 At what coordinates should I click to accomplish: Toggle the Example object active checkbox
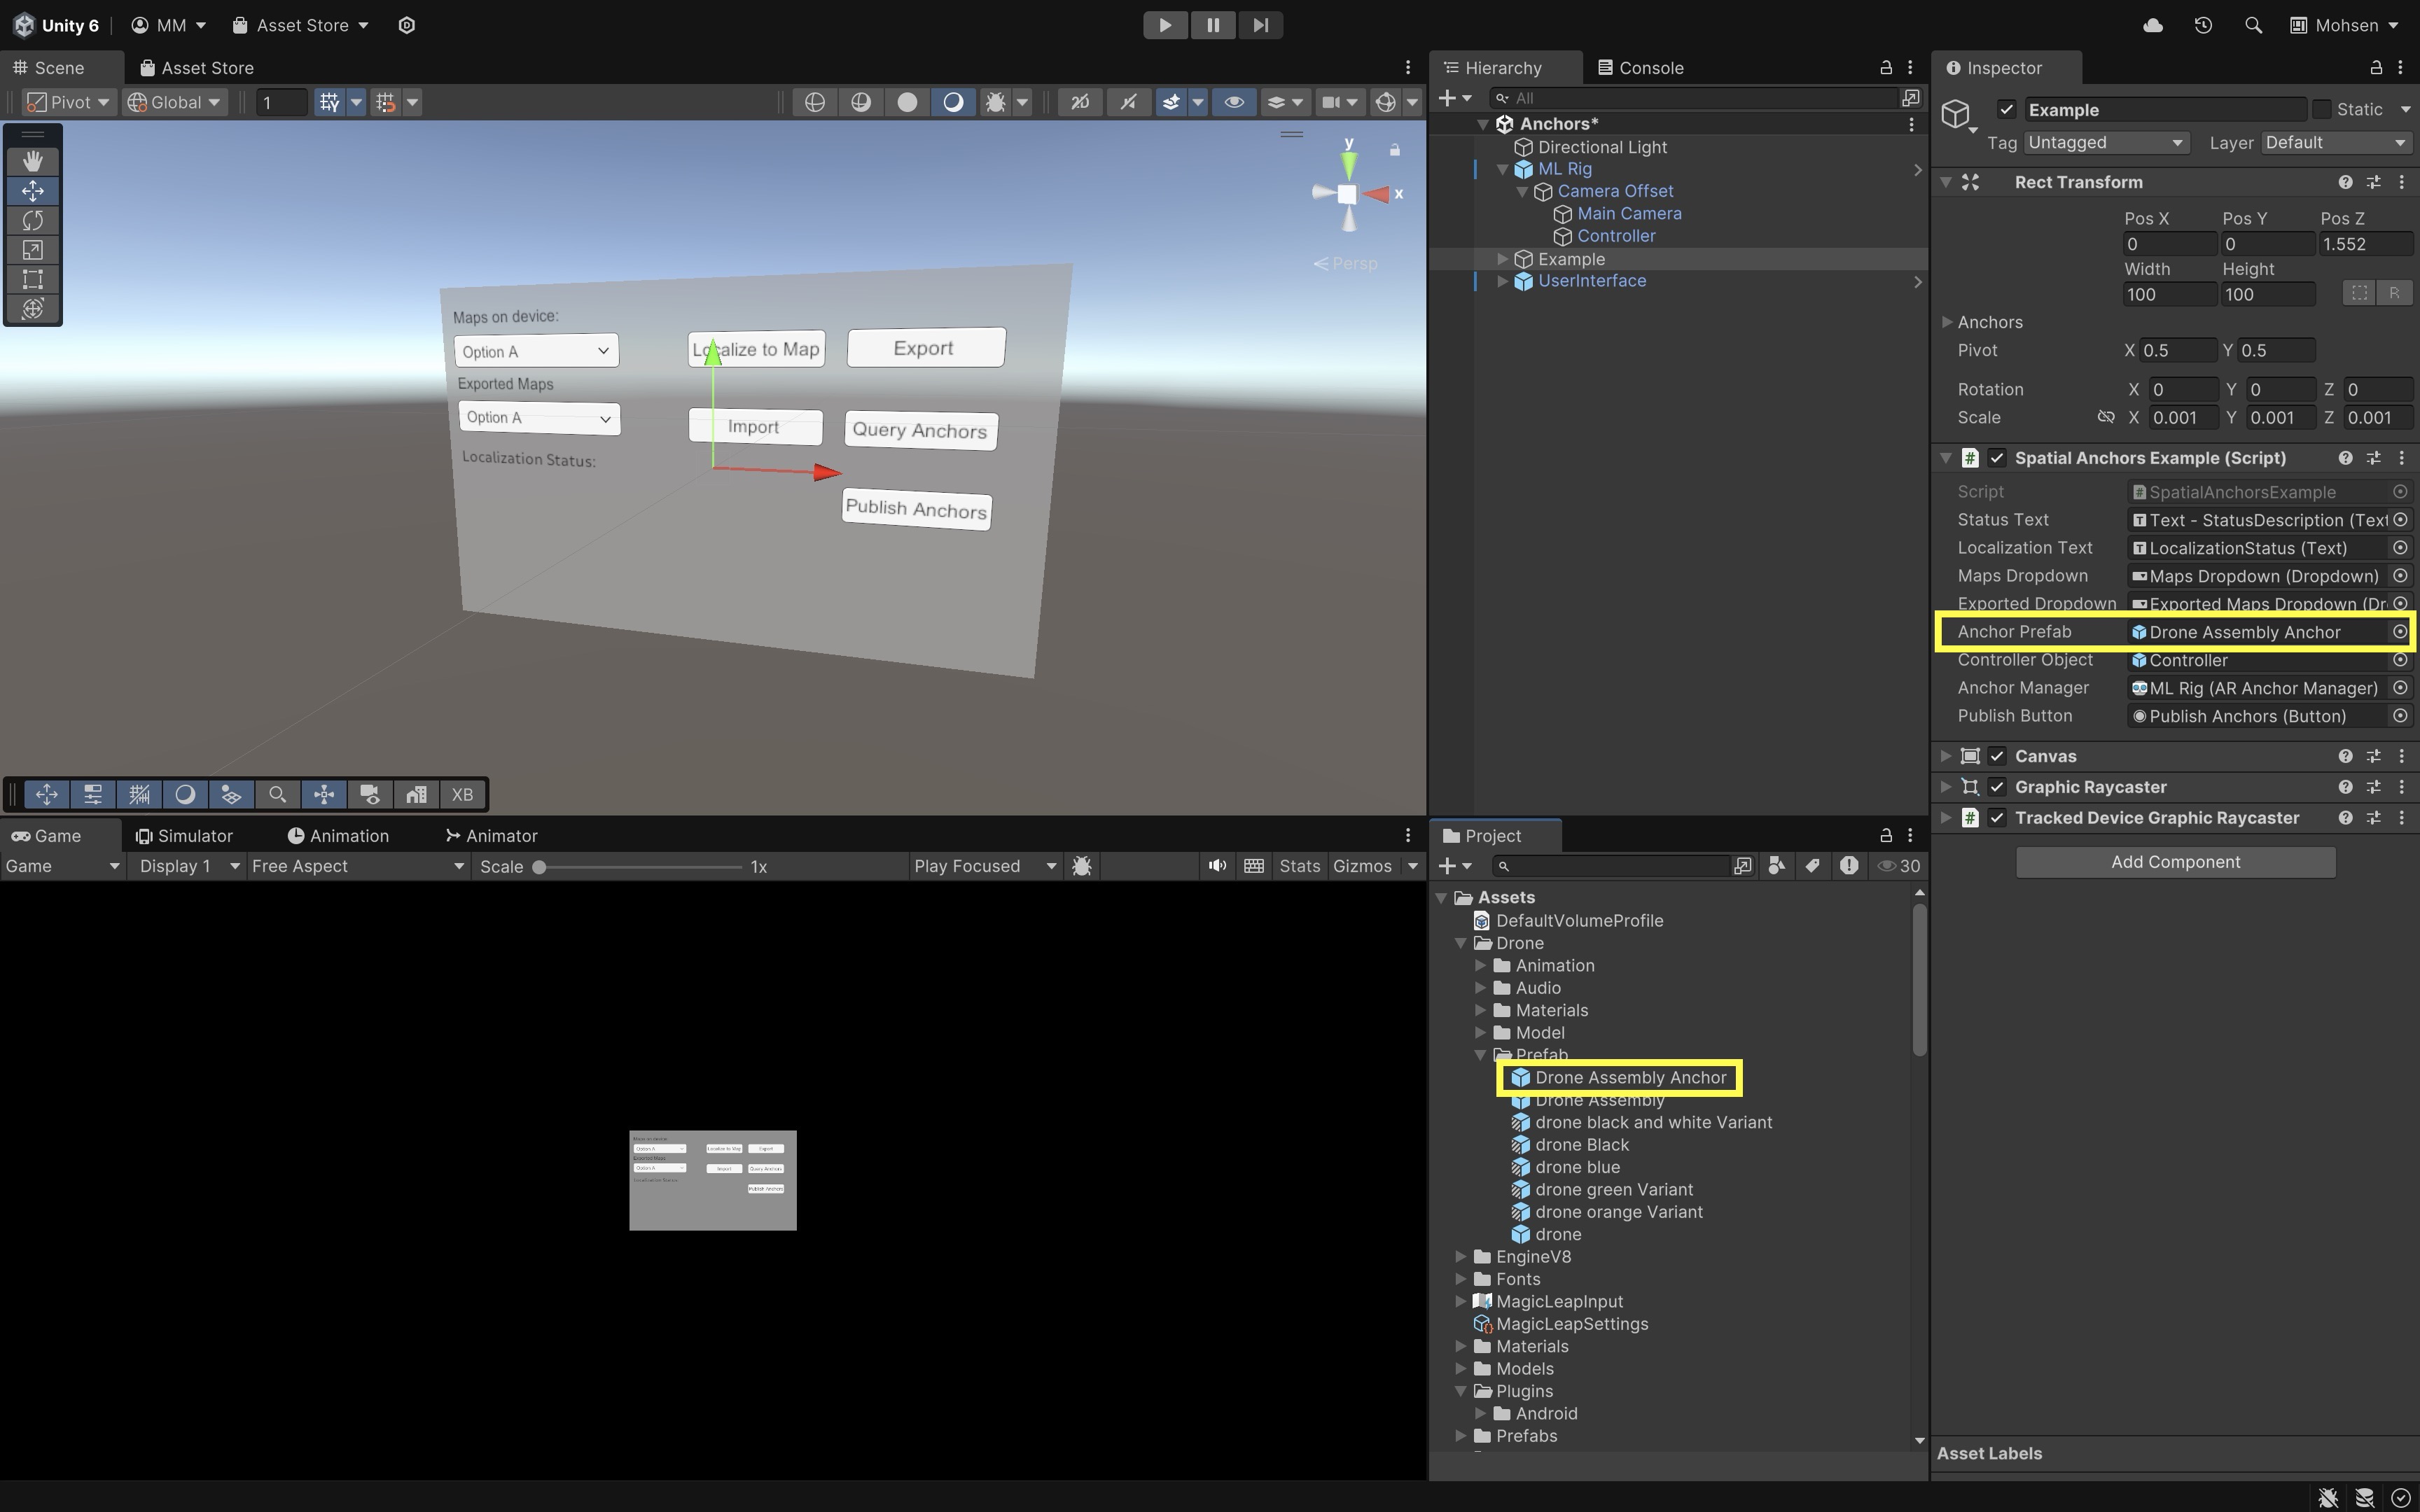(2006, 109)
